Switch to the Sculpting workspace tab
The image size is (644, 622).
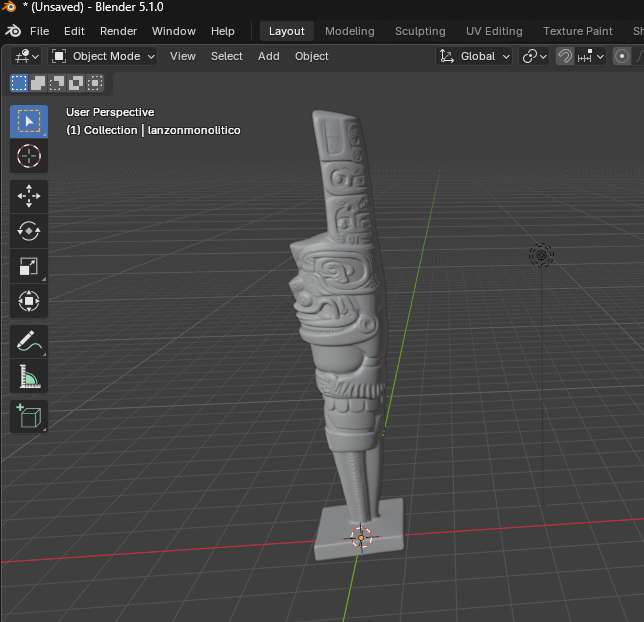420,31
